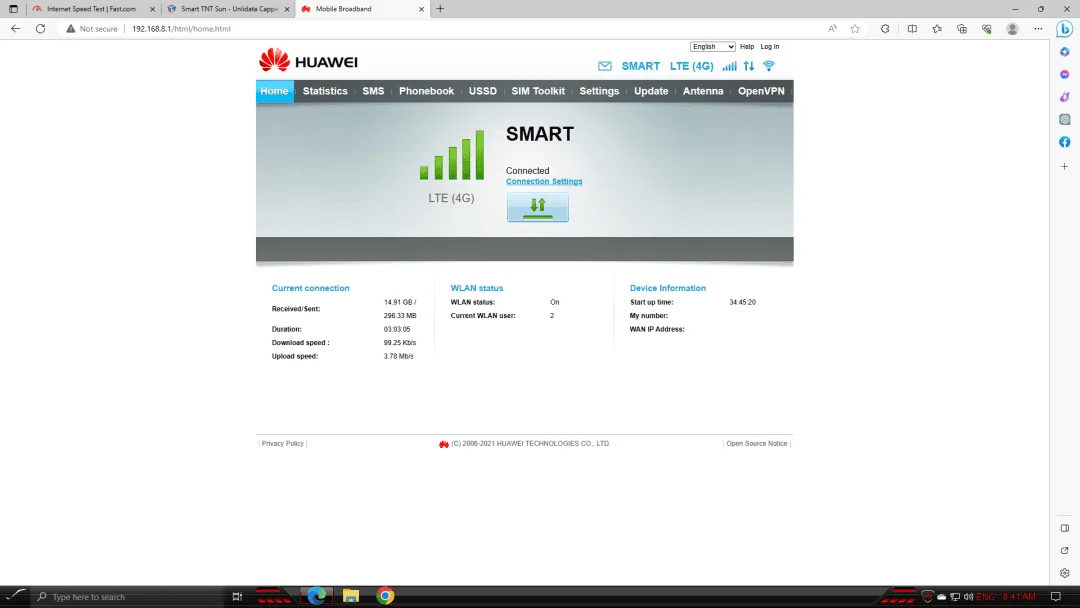Switch to the Internet Speed Test Fast.com tab
Viewport: 1080px width, 608px height.
(92, 9)
